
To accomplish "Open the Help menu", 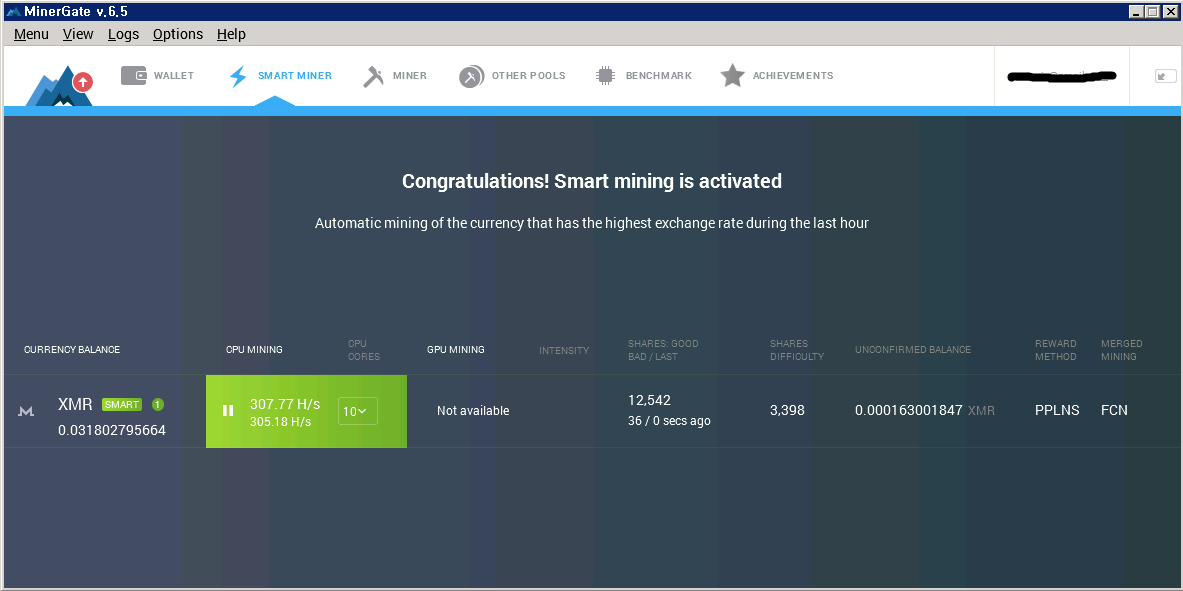I will pos(231,34).
